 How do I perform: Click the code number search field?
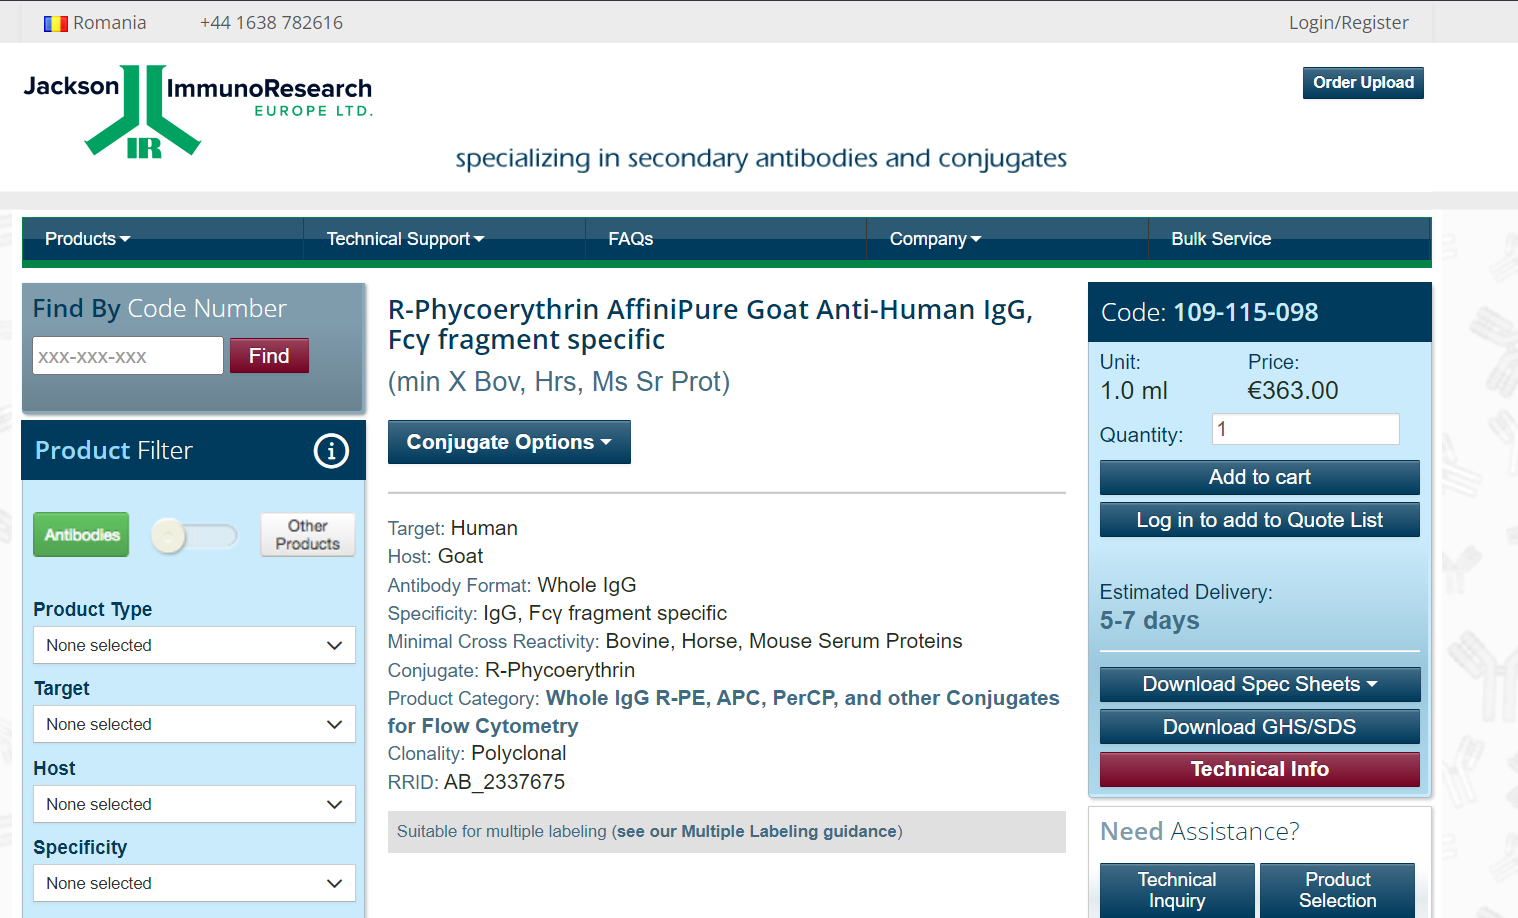[x=128, y=355]
